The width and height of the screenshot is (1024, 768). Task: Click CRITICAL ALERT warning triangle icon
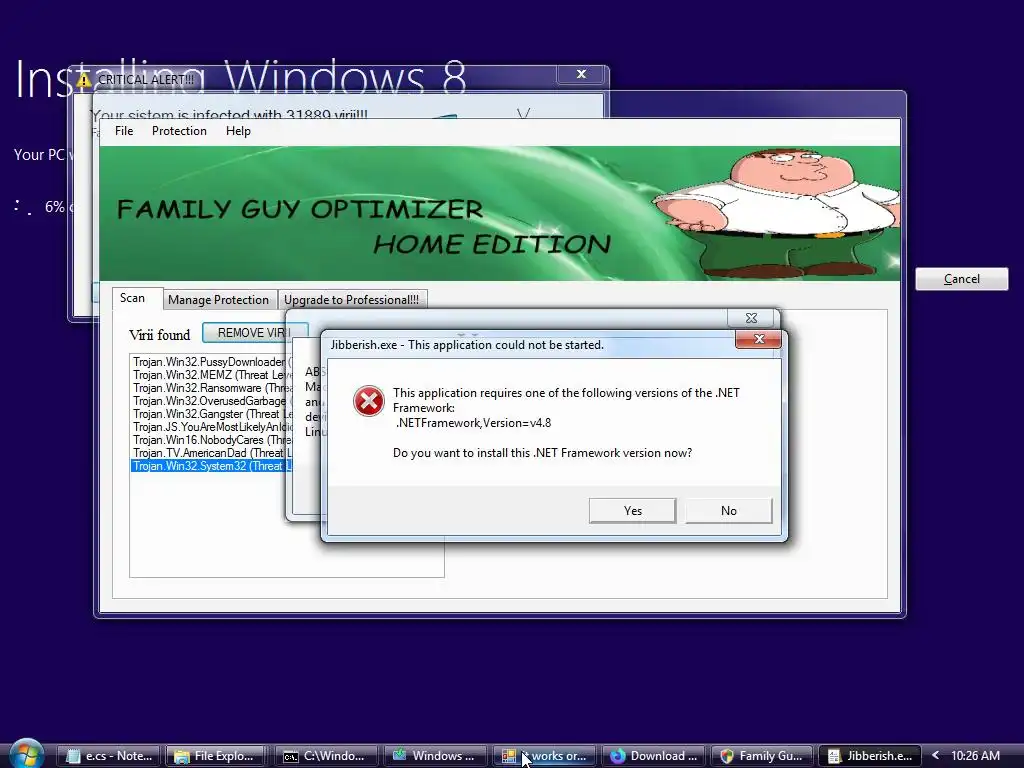pos(83,80)
